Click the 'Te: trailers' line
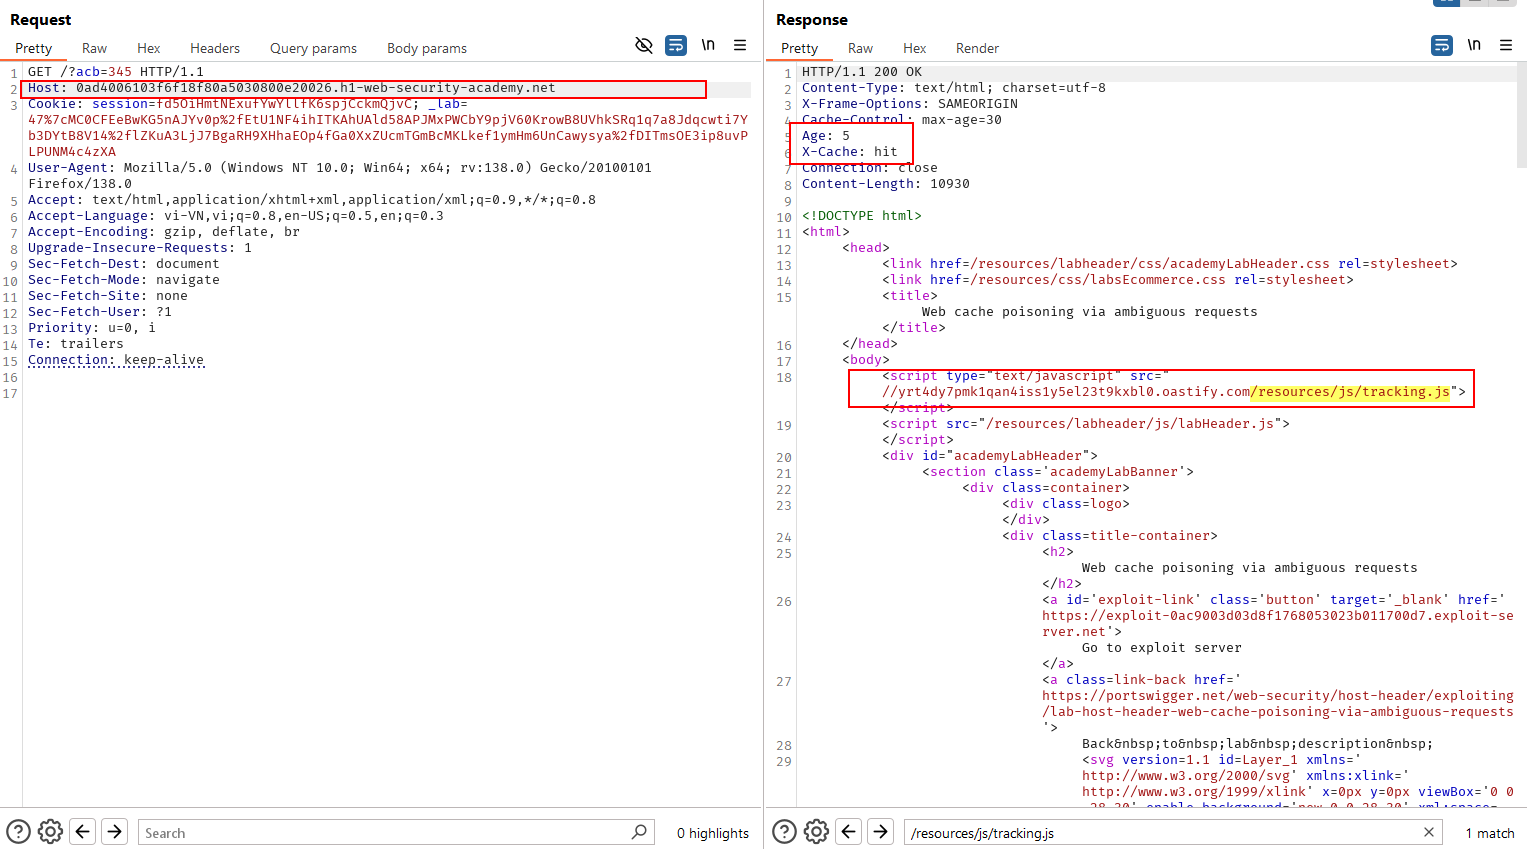This screenshot has height=849, width=1527. 76,344
